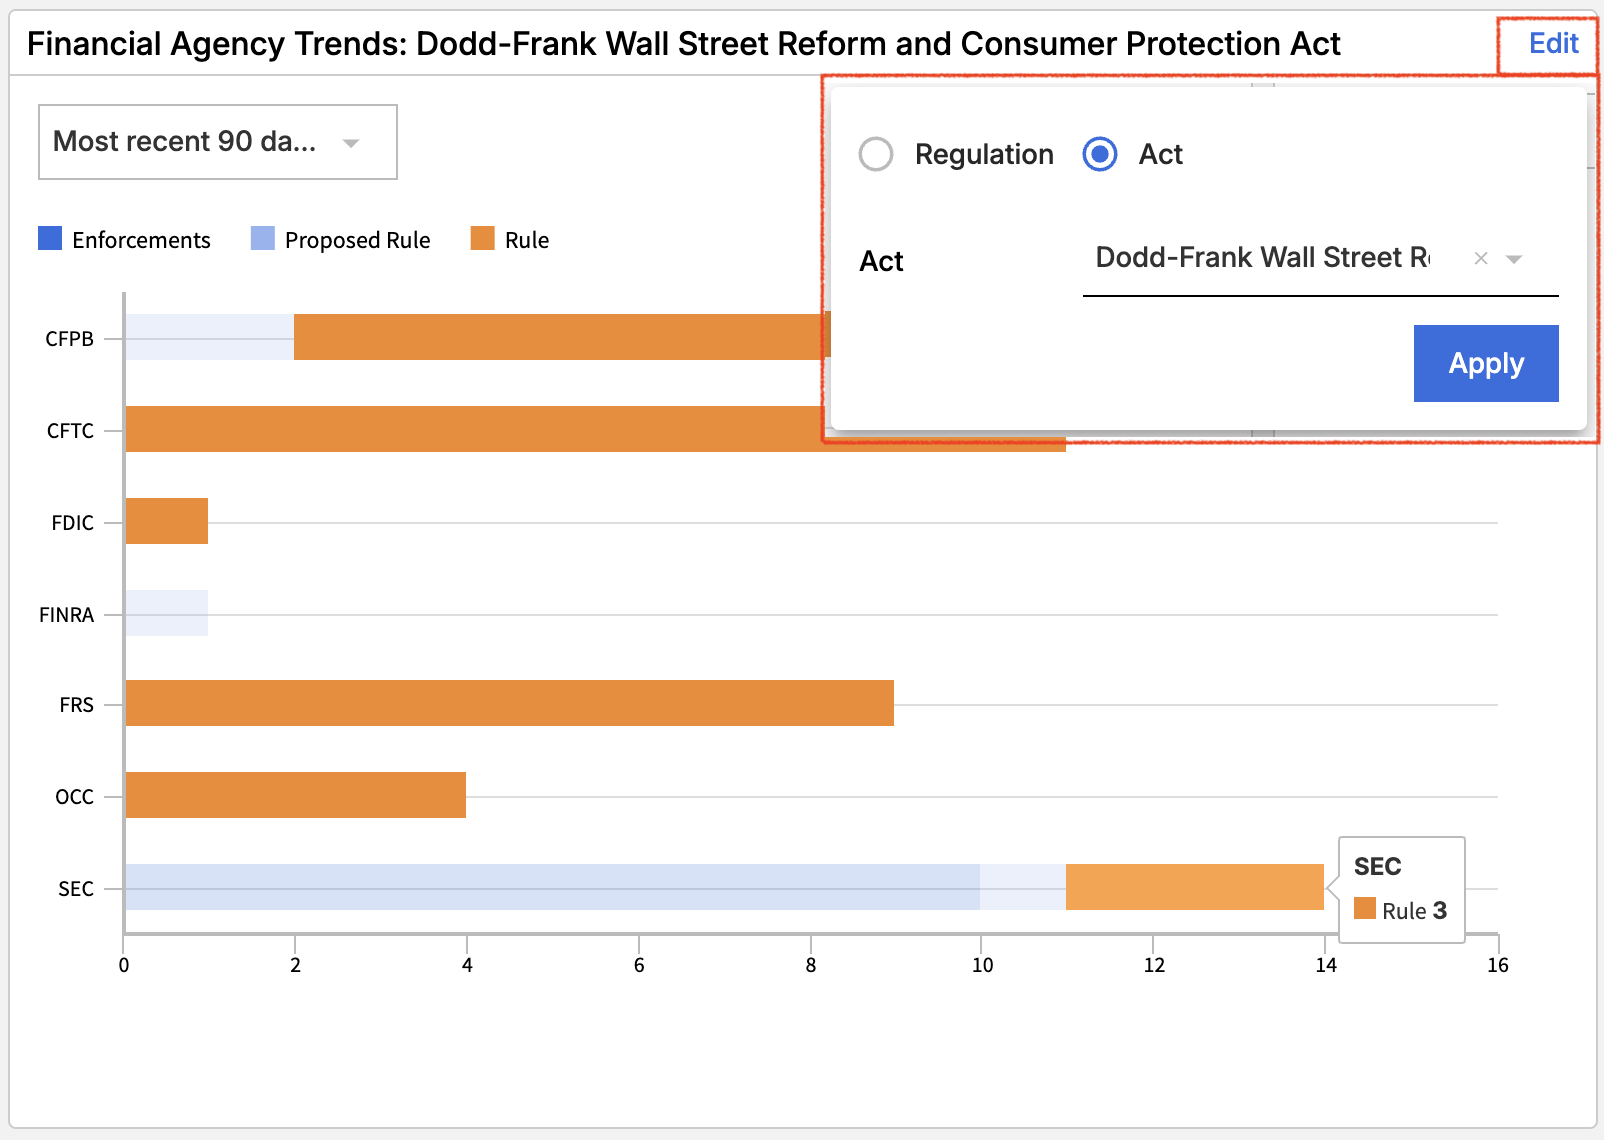Expand the Act selection dropdown arrow
Screen dimensions: 1604x1140
(x=1514, y=259)
